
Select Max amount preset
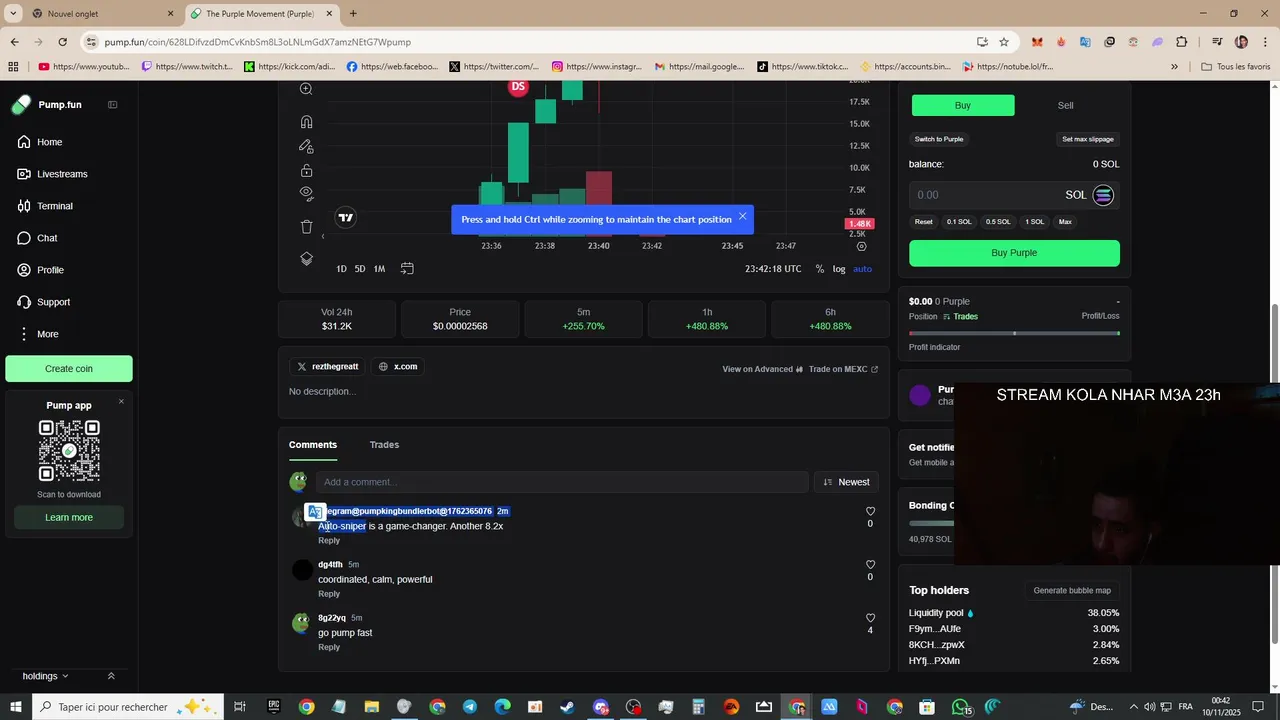[1065, 222]
